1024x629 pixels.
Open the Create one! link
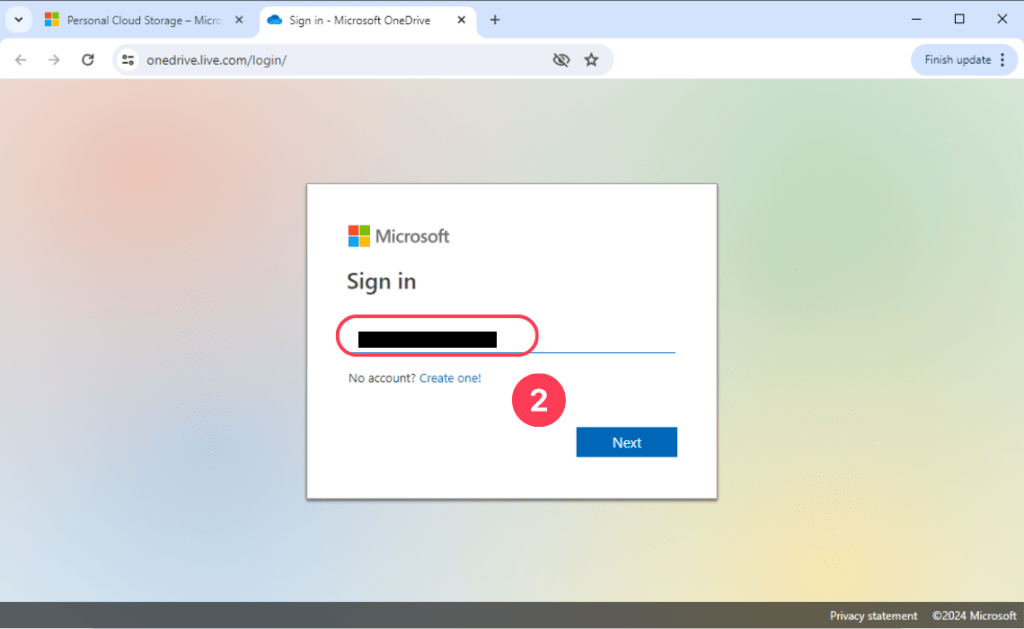pos(450,378)
